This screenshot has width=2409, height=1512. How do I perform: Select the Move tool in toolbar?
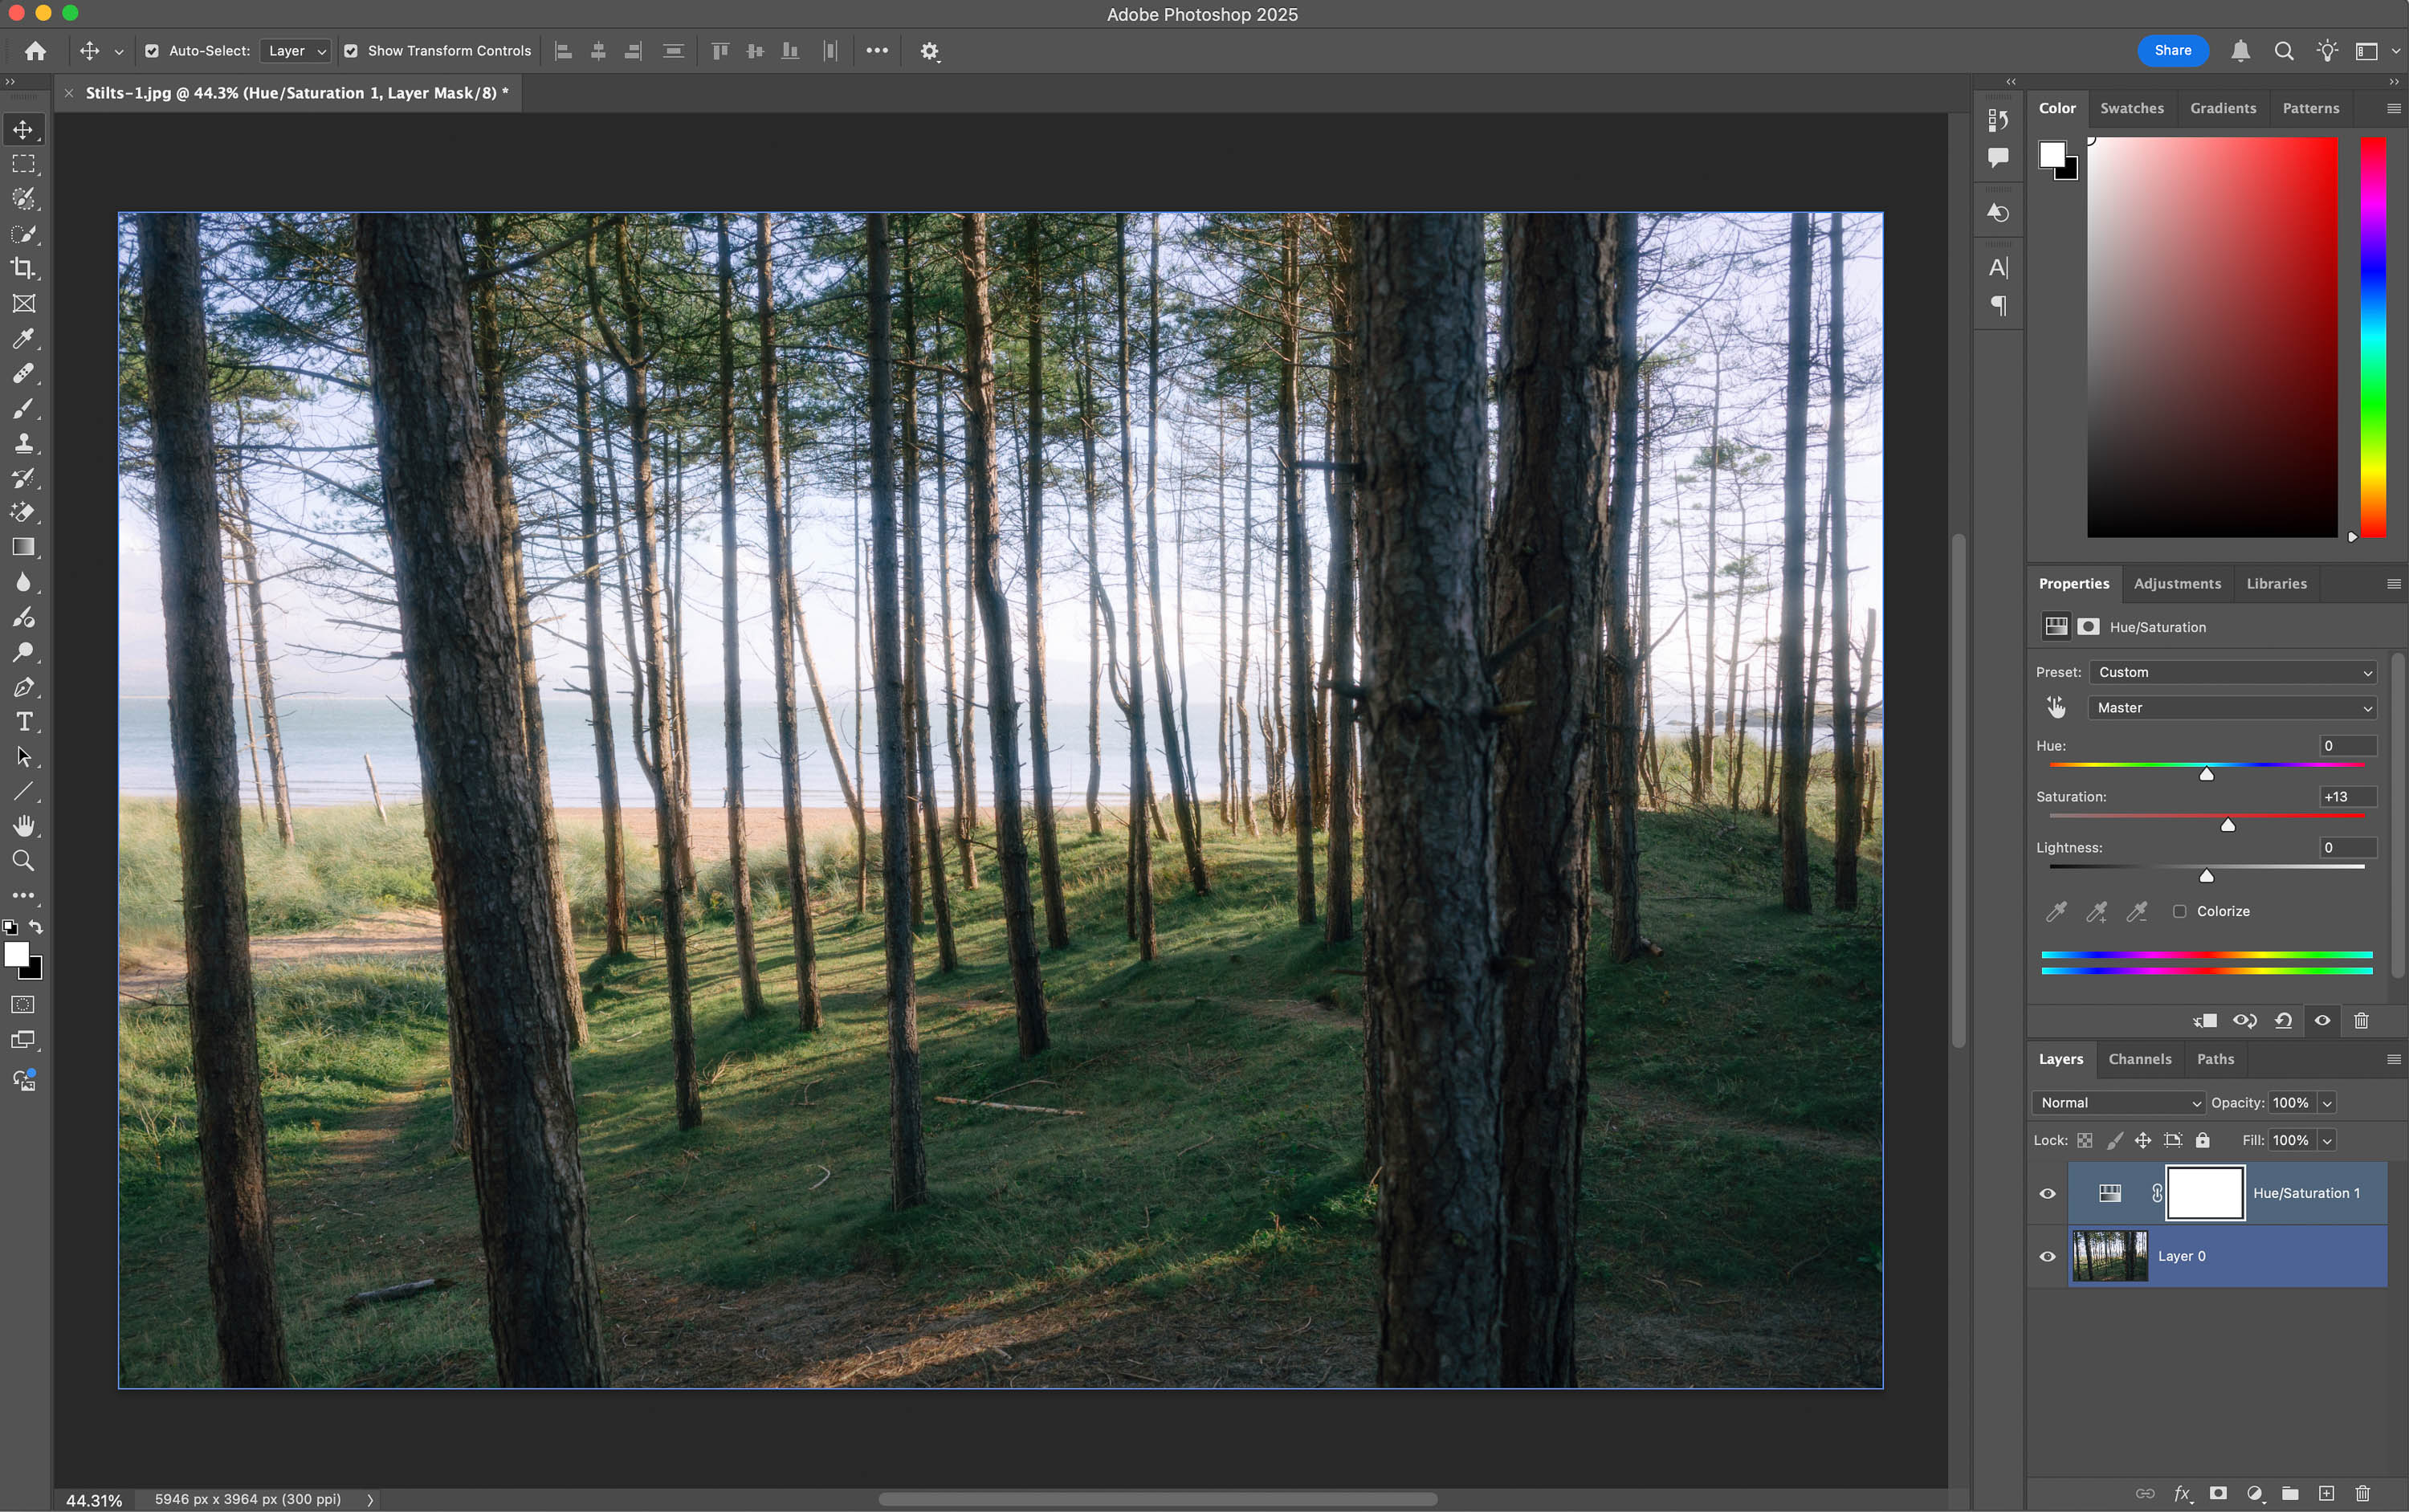tap(23, 129)
